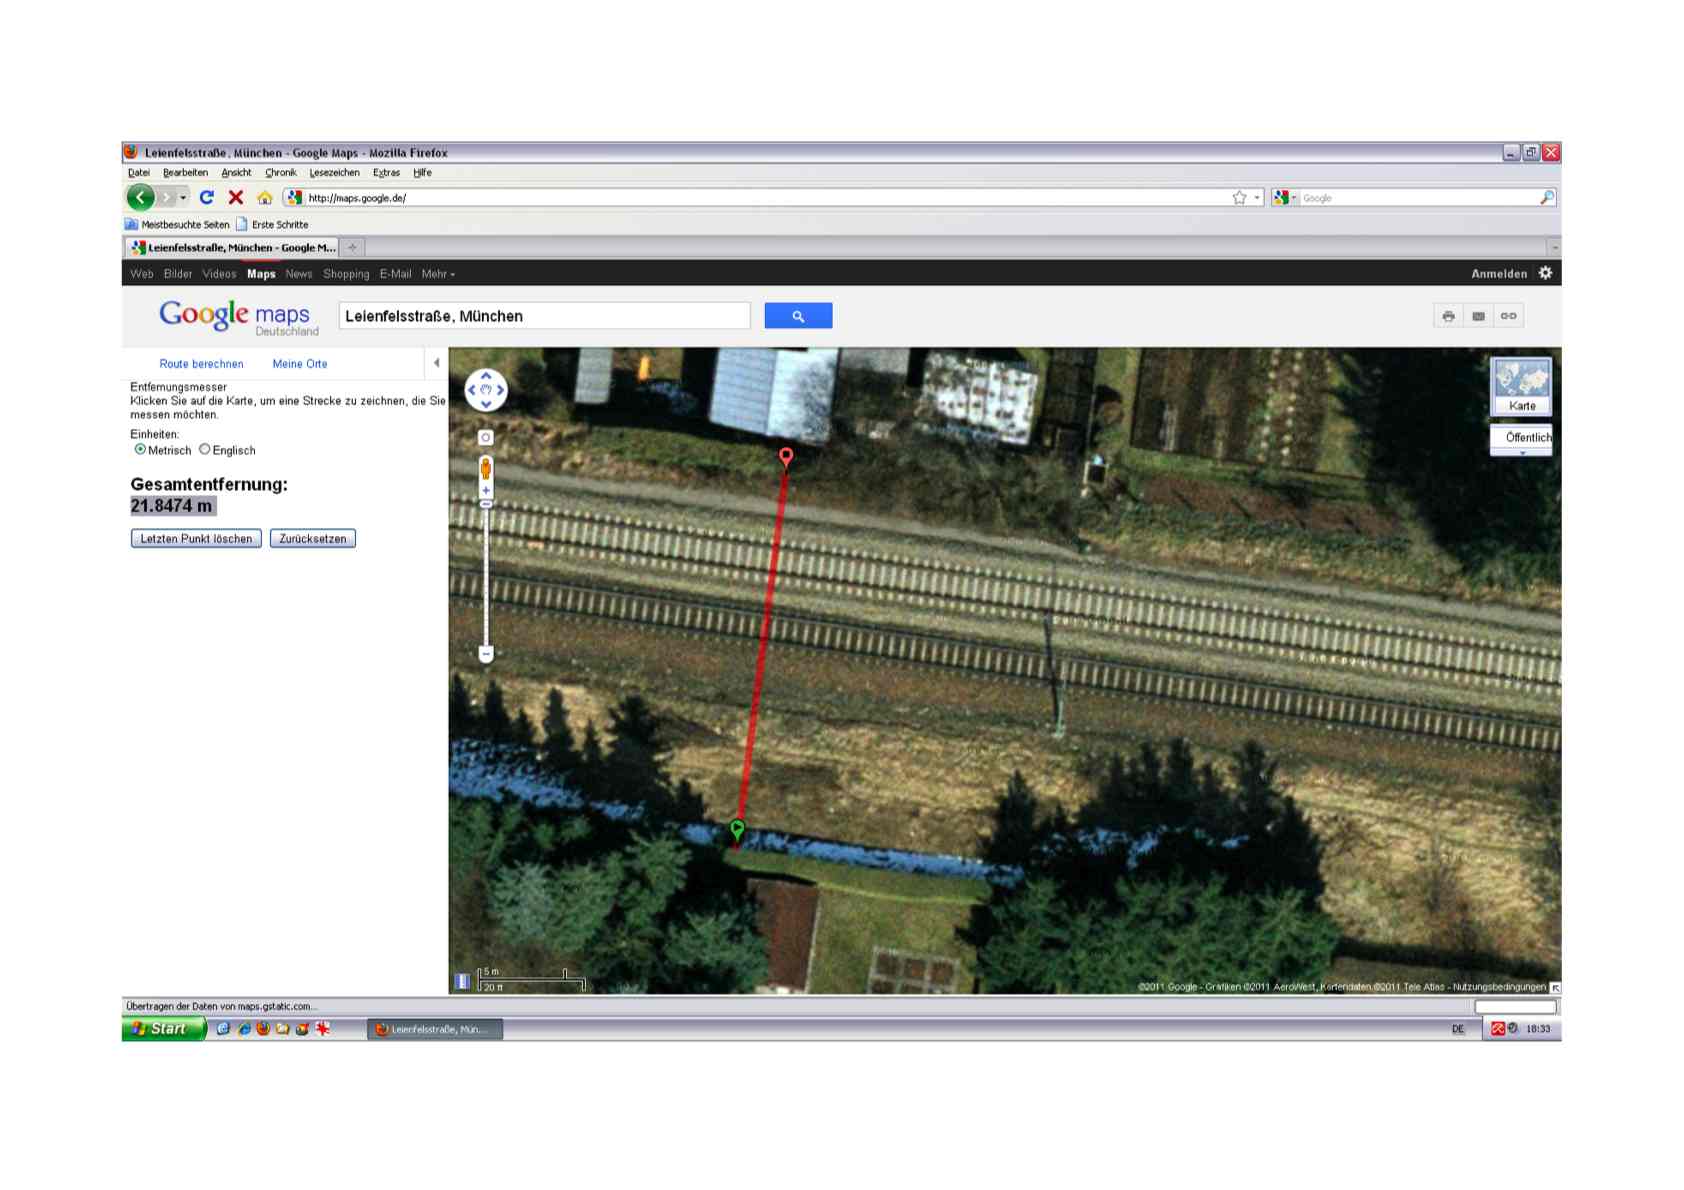The width and height of the screenshot is (1684, 1190).
Task: Zoom out with the minus on slider
Action: (x=486, y=655)
